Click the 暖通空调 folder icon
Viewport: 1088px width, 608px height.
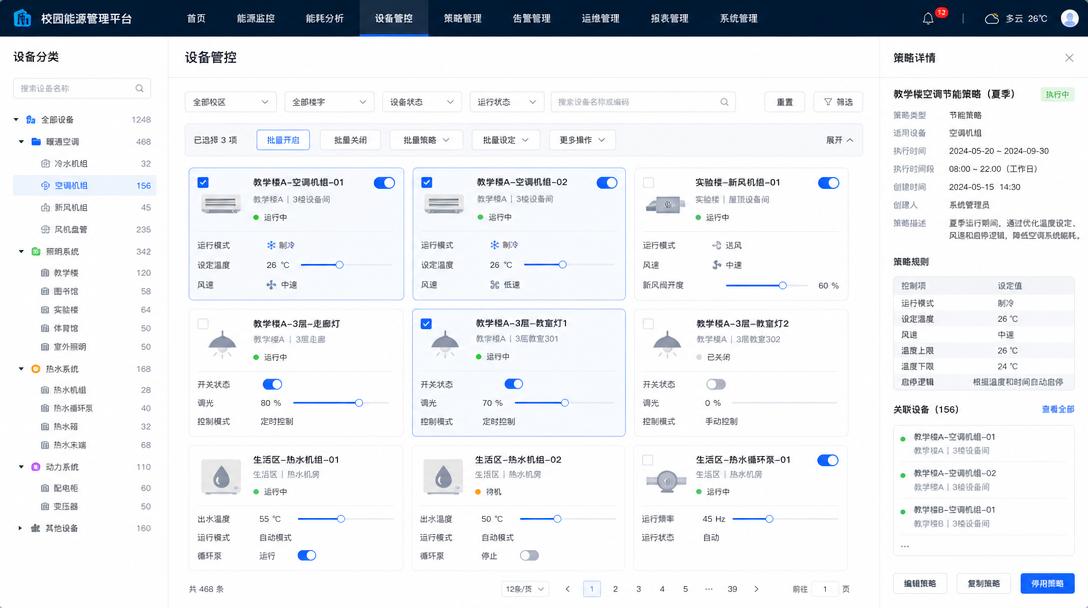[36, 142]
